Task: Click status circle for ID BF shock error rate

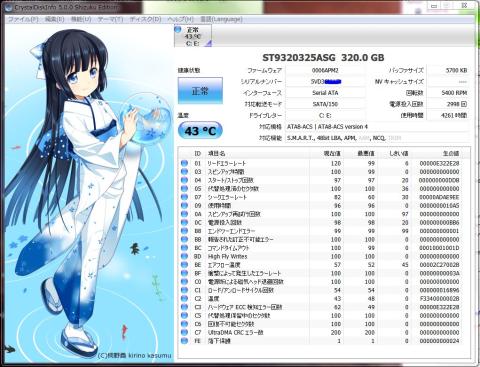Action: (184, 273)
